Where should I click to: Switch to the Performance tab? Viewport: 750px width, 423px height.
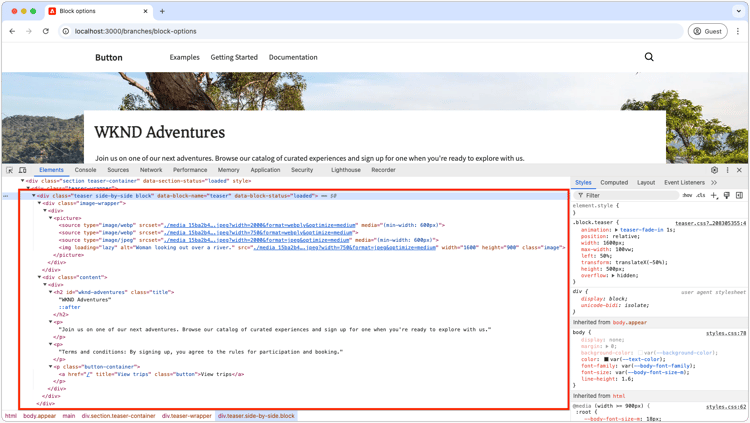(x=190, y=170)
